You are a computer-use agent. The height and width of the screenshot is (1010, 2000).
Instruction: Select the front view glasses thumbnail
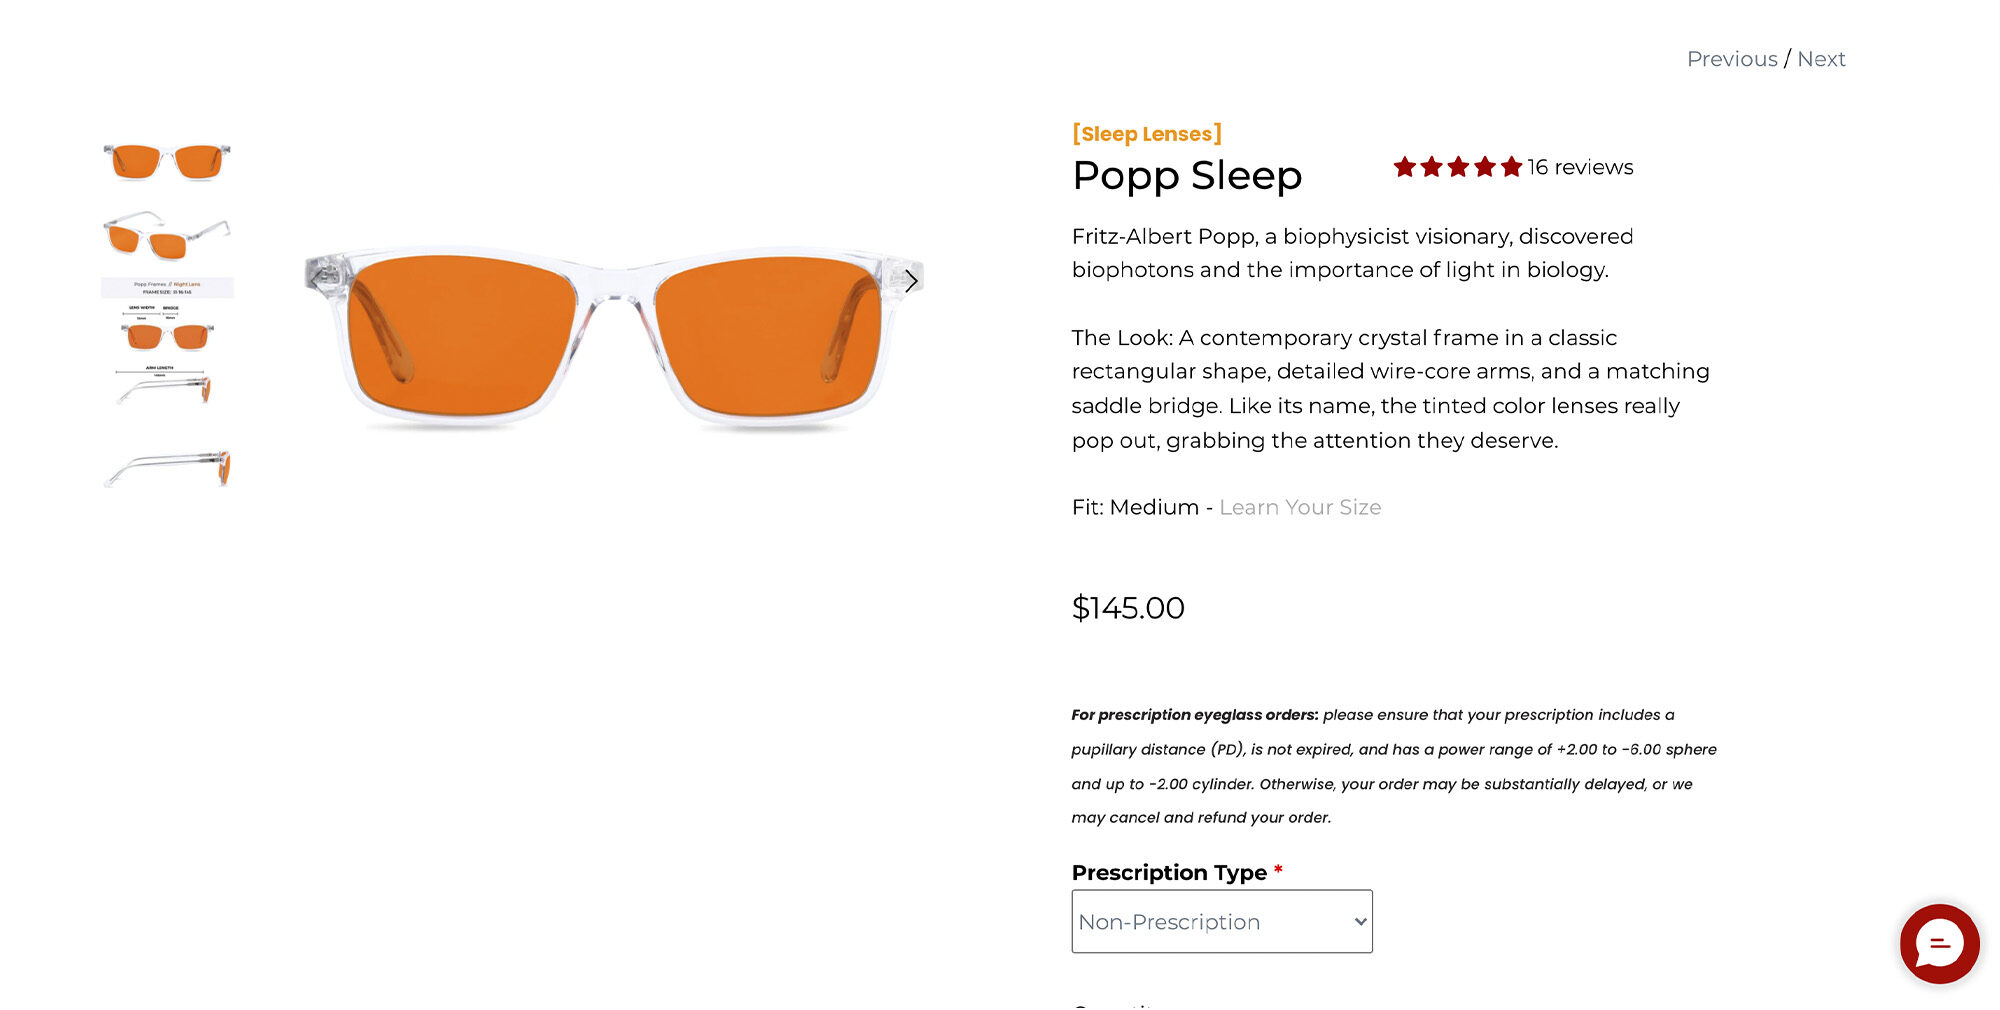167,161
